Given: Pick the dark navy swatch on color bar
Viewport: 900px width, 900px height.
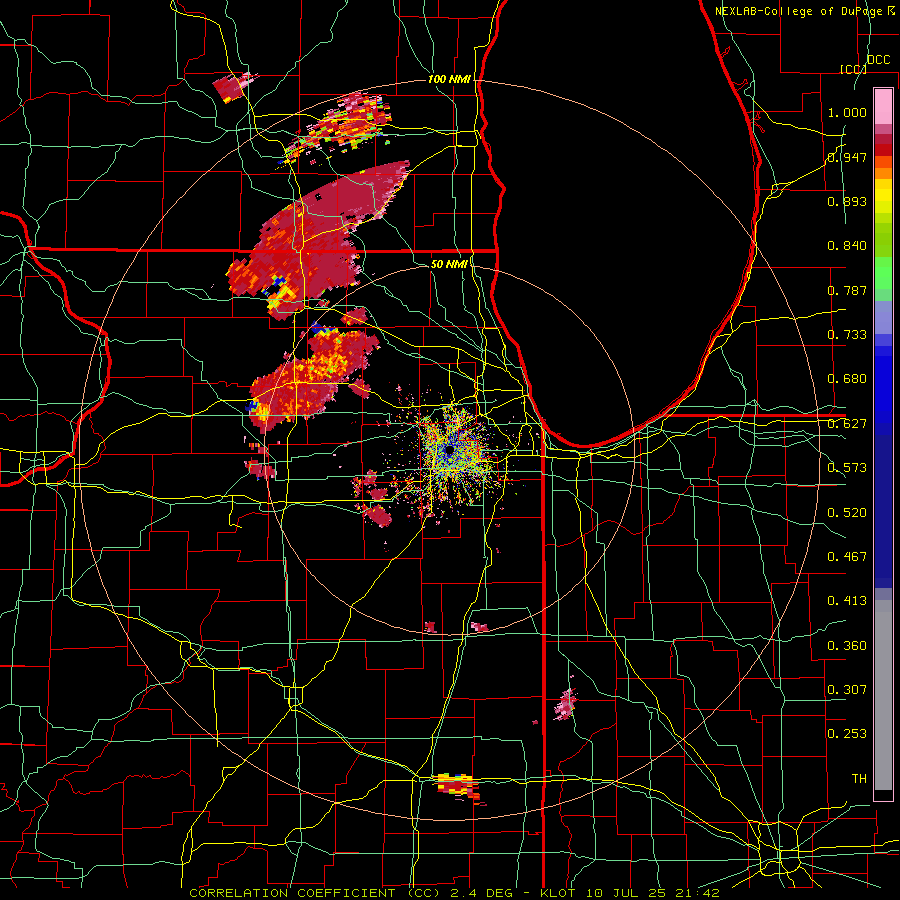Looking at the screenshot, I should click(883, 511).
